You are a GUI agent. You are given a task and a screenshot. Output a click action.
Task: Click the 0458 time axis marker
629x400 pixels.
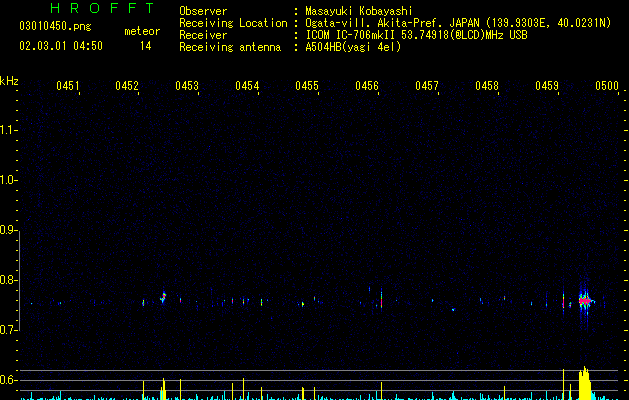point(487,86)
